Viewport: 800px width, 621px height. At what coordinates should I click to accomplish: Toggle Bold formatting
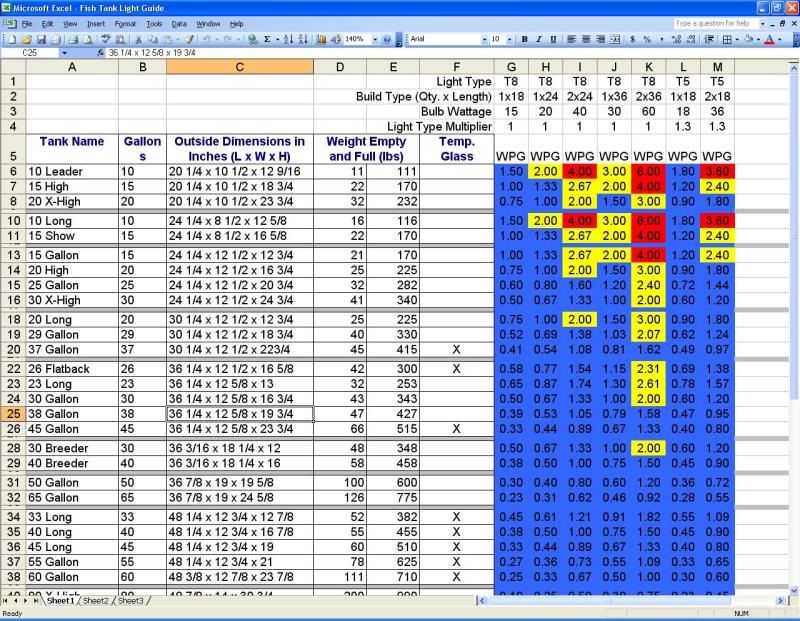pos(524,39)
